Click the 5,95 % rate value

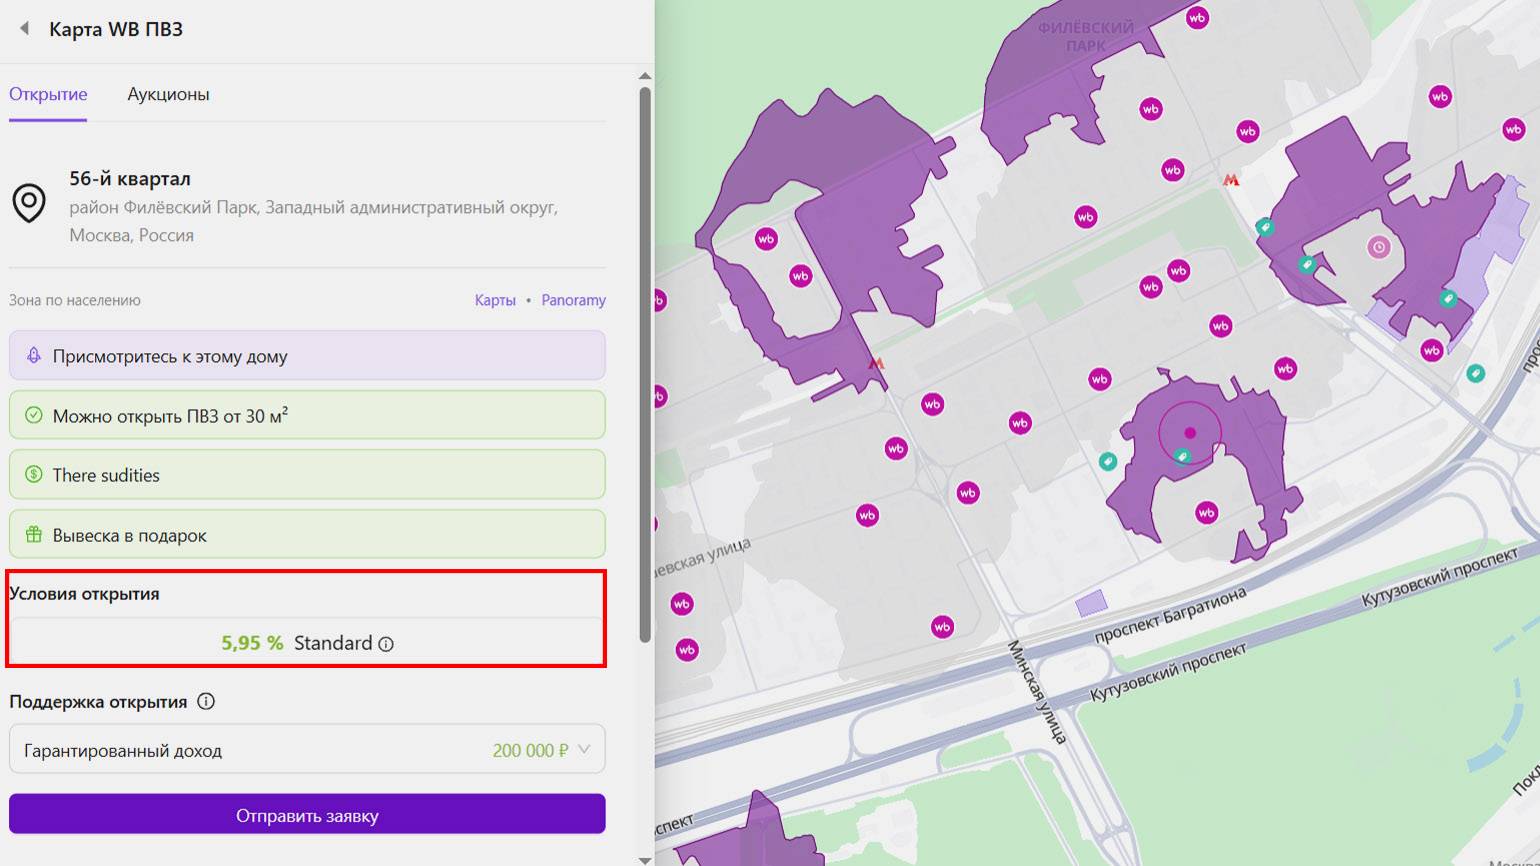[x=252, y=643]
